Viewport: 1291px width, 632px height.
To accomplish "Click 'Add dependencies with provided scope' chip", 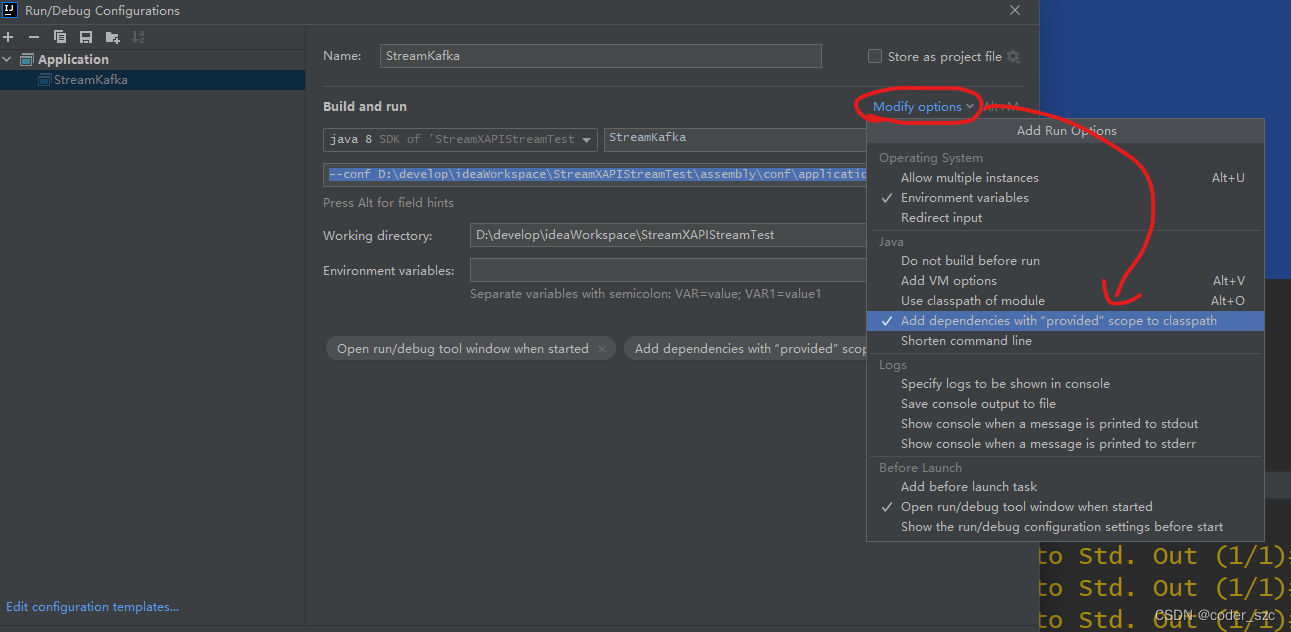I will tap(745, 349).
